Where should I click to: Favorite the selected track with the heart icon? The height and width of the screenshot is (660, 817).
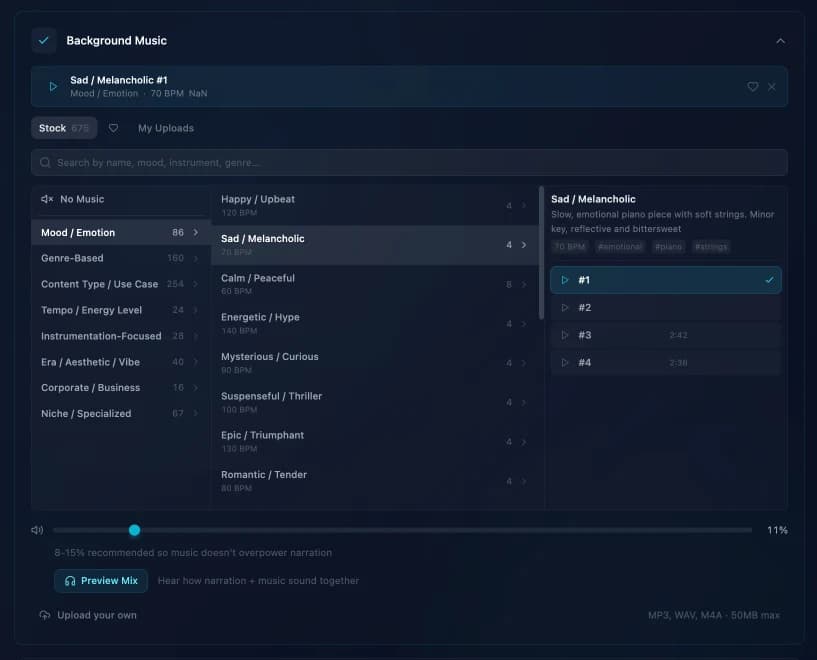pyautogui.click(x=752, y=86)
